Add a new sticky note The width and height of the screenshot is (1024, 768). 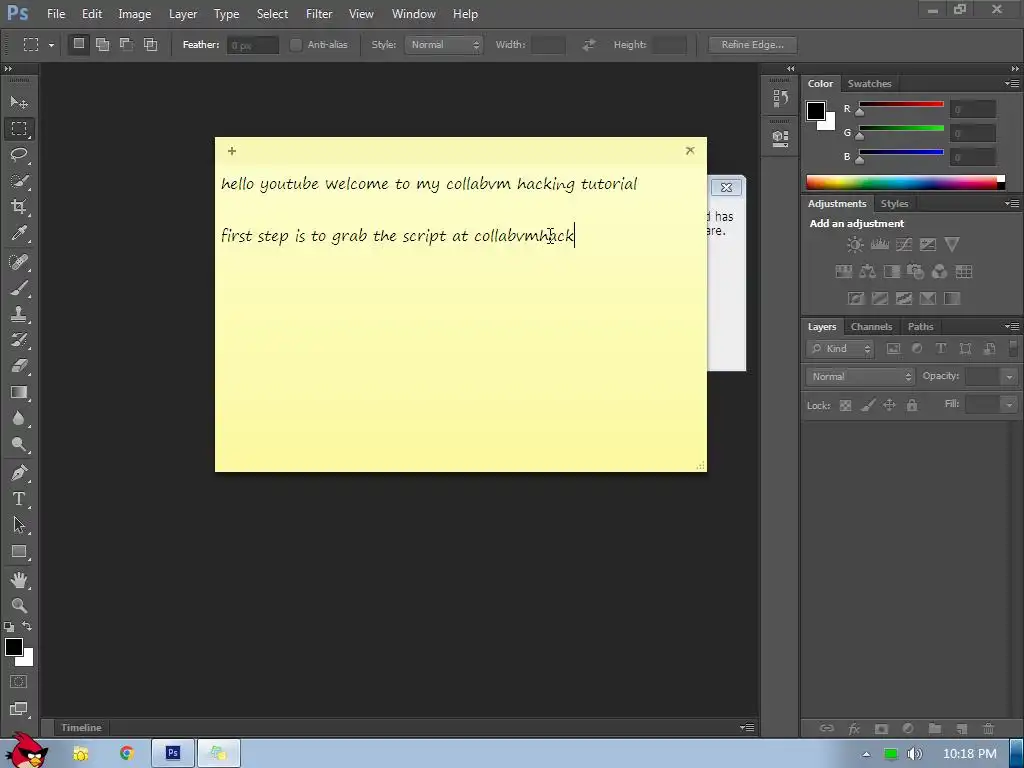pos(232,151)
